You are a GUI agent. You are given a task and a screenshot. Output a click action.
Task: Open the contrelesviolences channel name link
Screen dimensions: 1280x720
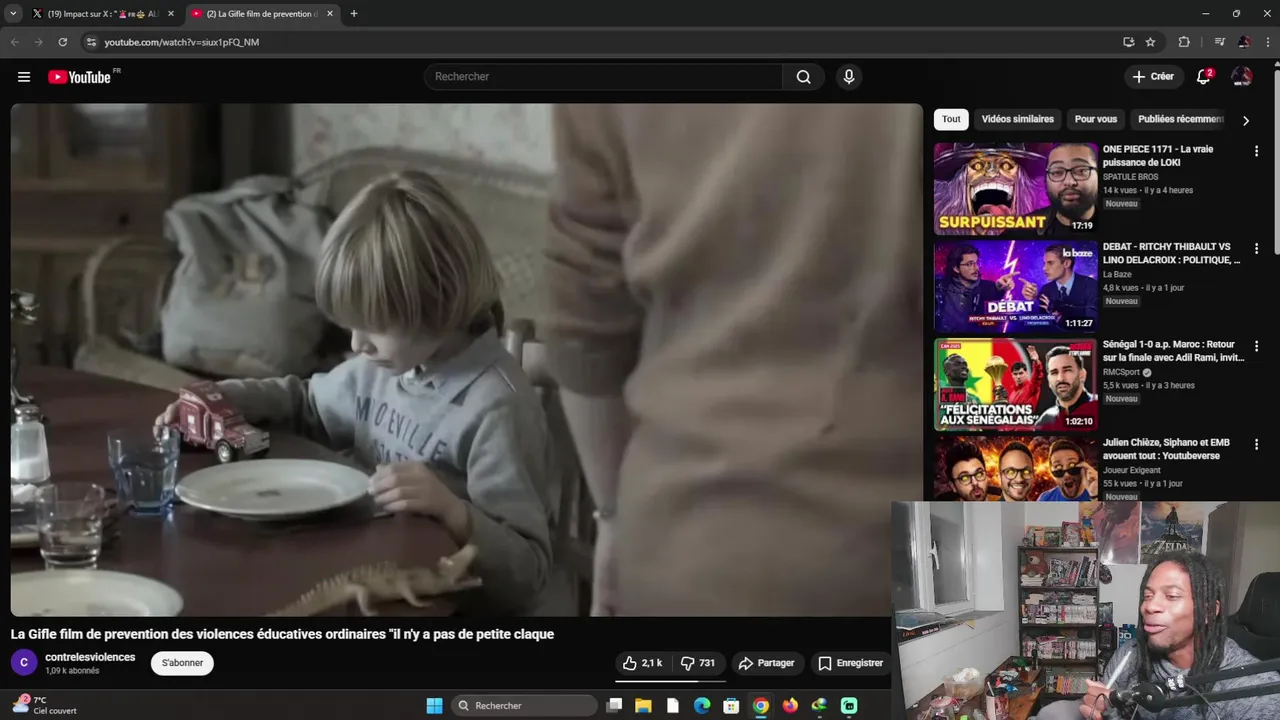pos(90,657)
